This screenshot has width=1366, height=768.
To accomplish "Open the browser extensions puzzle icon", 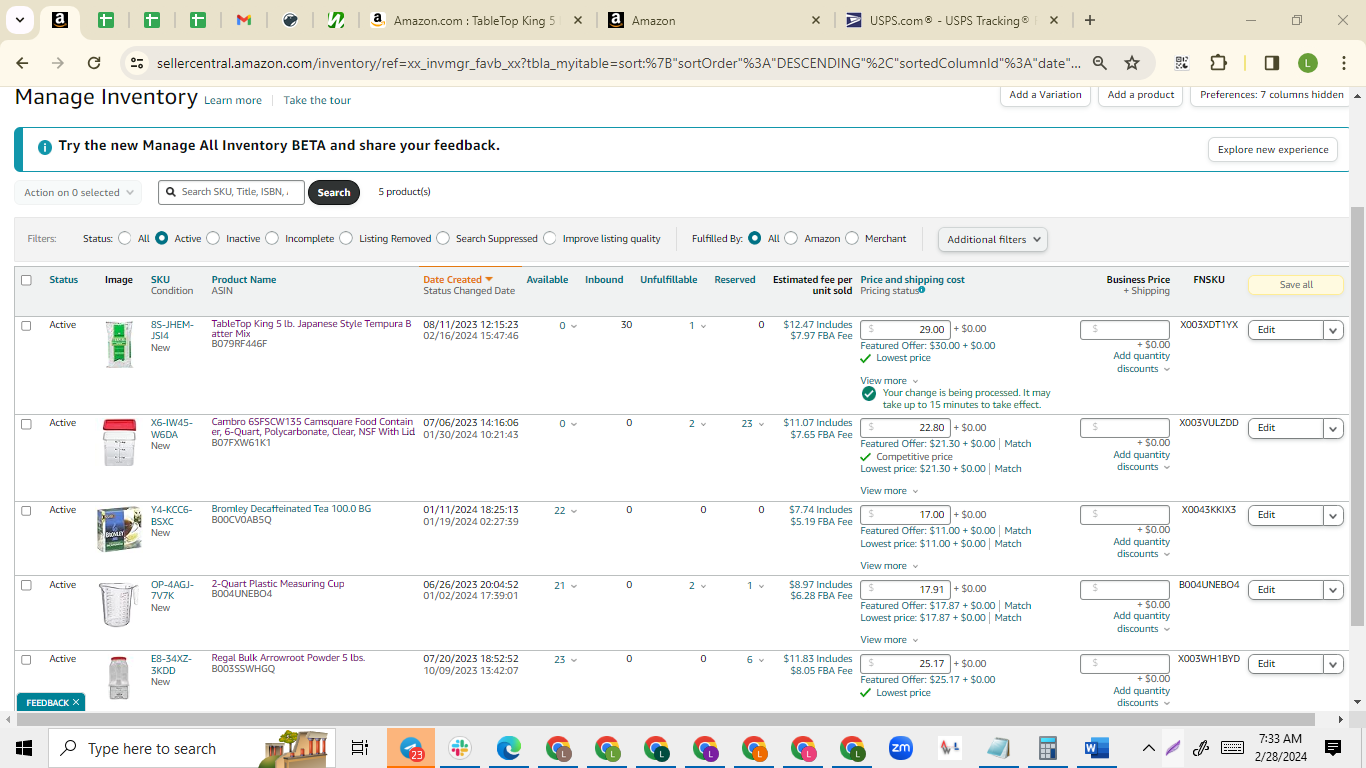I will coord(1218,63).
